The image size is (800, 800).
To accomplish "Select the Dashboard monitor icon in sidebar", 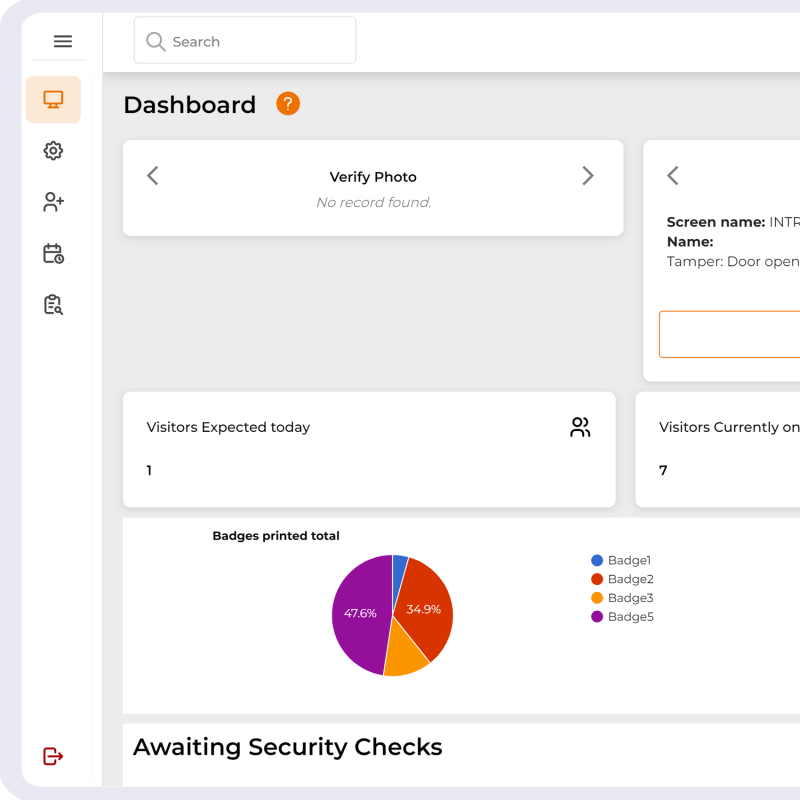I will (53, 100).
